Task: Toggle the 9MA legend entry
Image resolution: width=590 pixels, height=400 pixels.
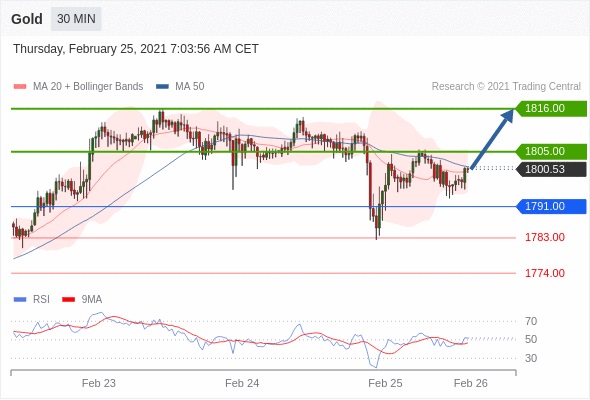Action: coord(82,299)
